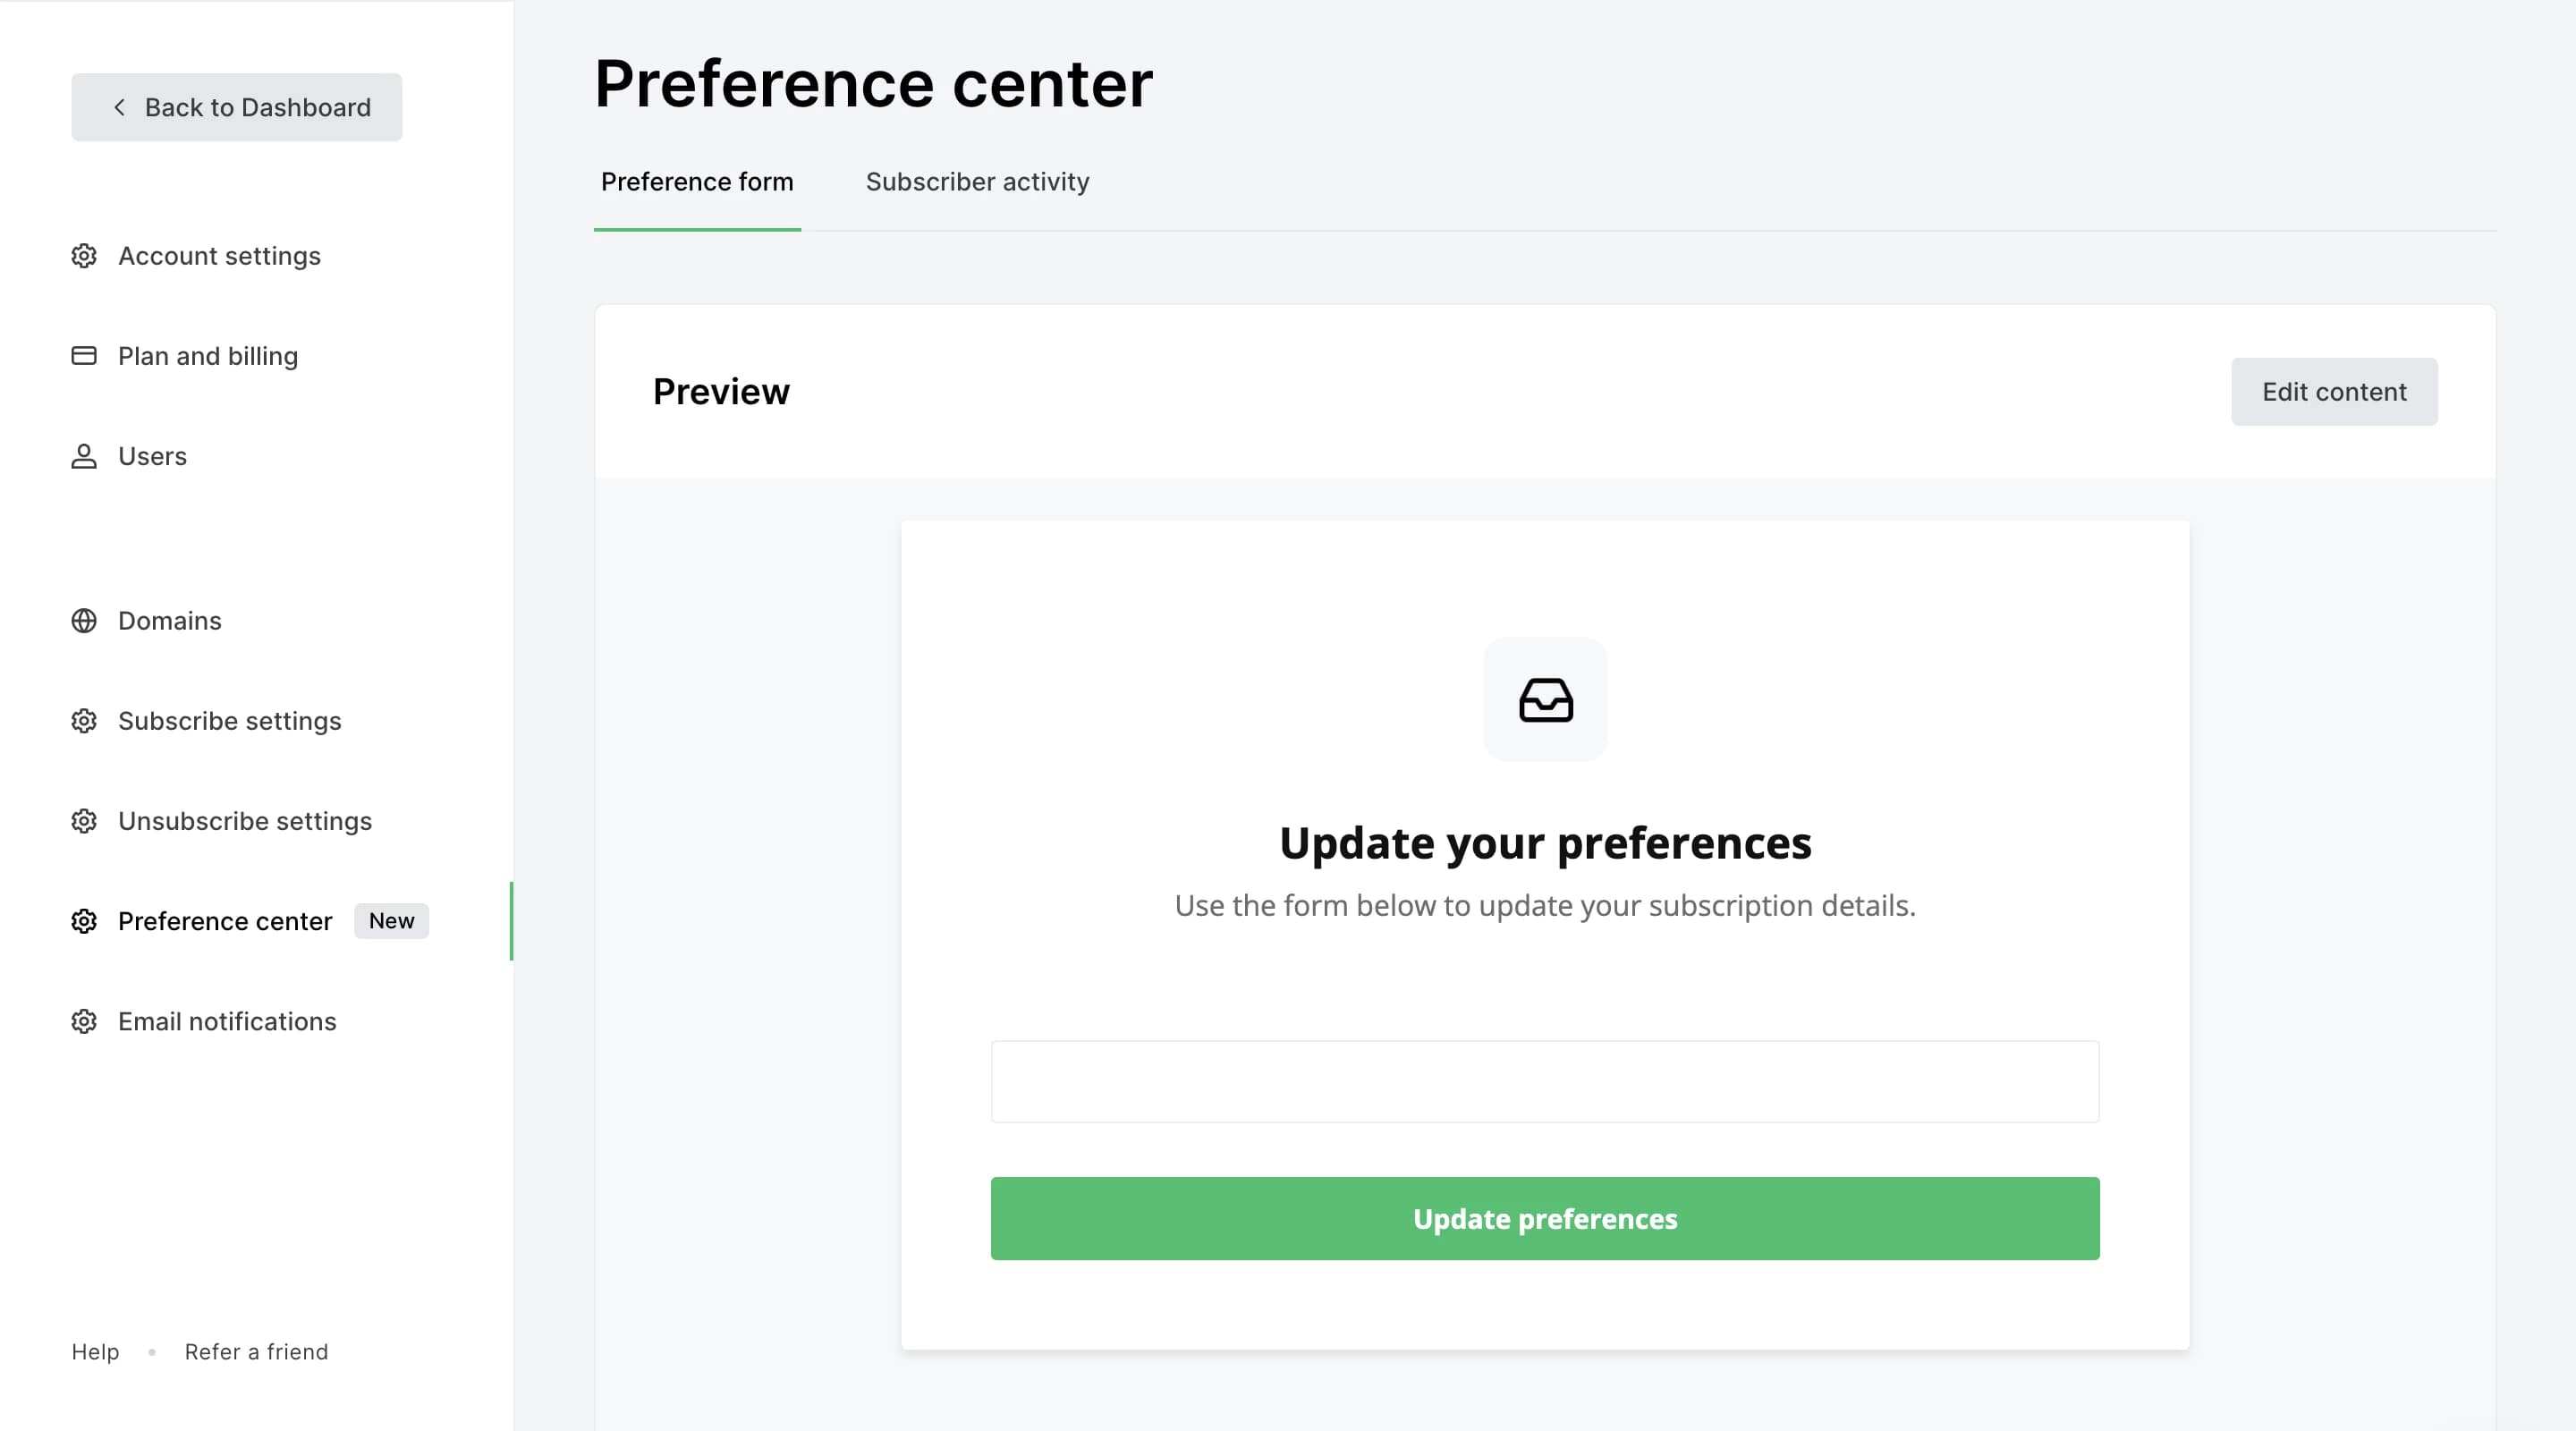The image size is (2576, 1431).
Task: Select the Refer a friend link
Action: click(x=256, y=1352)
